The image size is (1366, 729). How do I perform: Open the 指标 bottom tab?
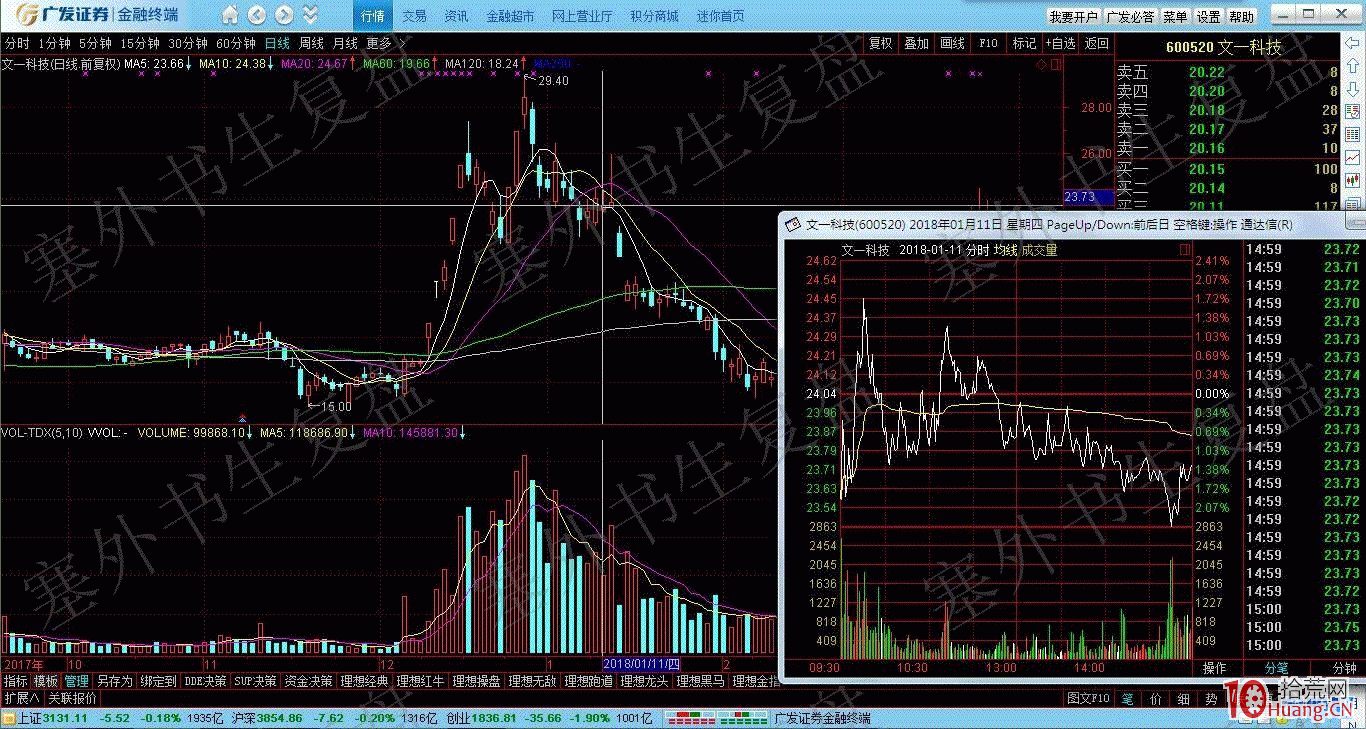tap(16, 681)
